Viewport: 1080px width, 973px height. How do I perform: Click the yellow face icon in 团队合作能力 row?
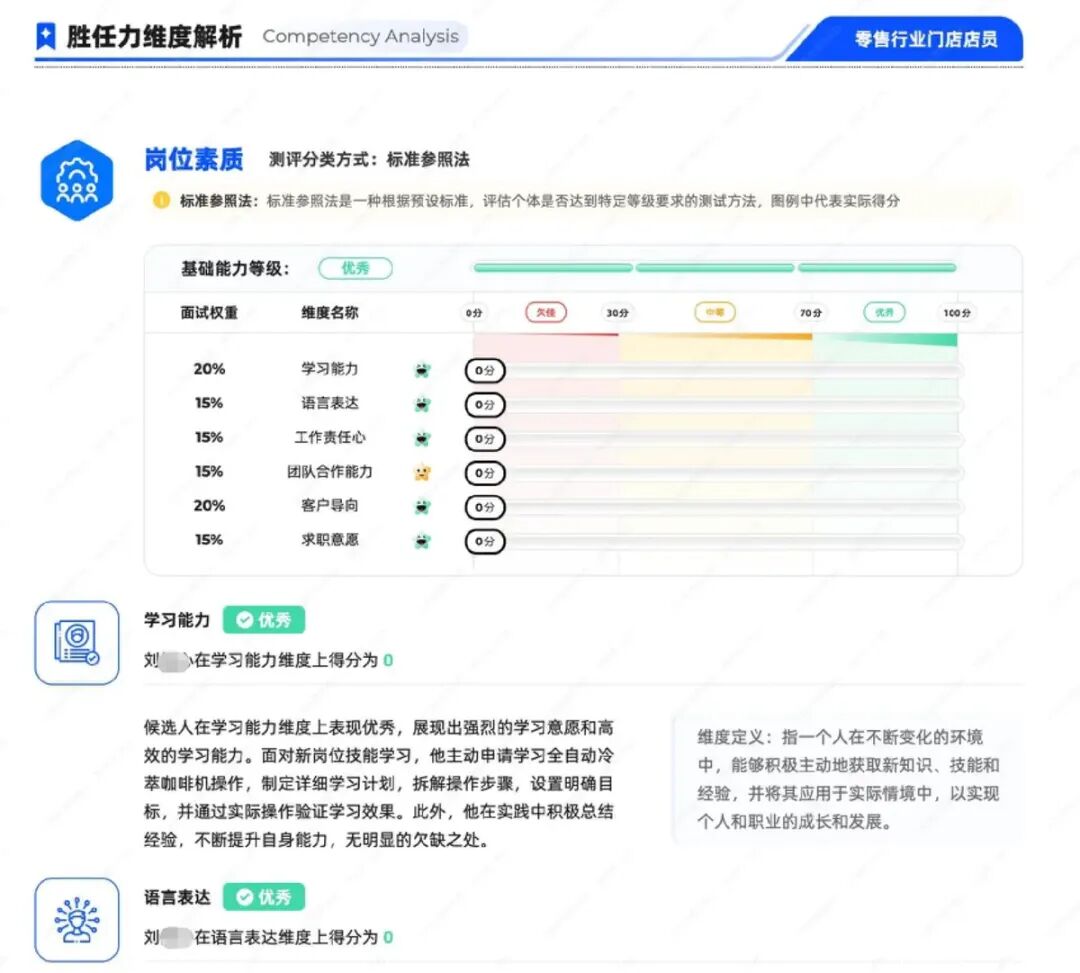[x=422, y=472]
